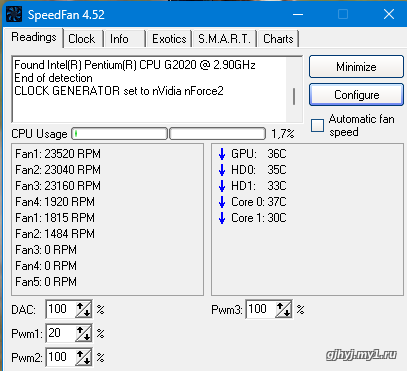Viewport: 407px width, 371px height.
Task: Click the 'Fan3: 0 RPM' reading
Action: click(x=46, y=250)
